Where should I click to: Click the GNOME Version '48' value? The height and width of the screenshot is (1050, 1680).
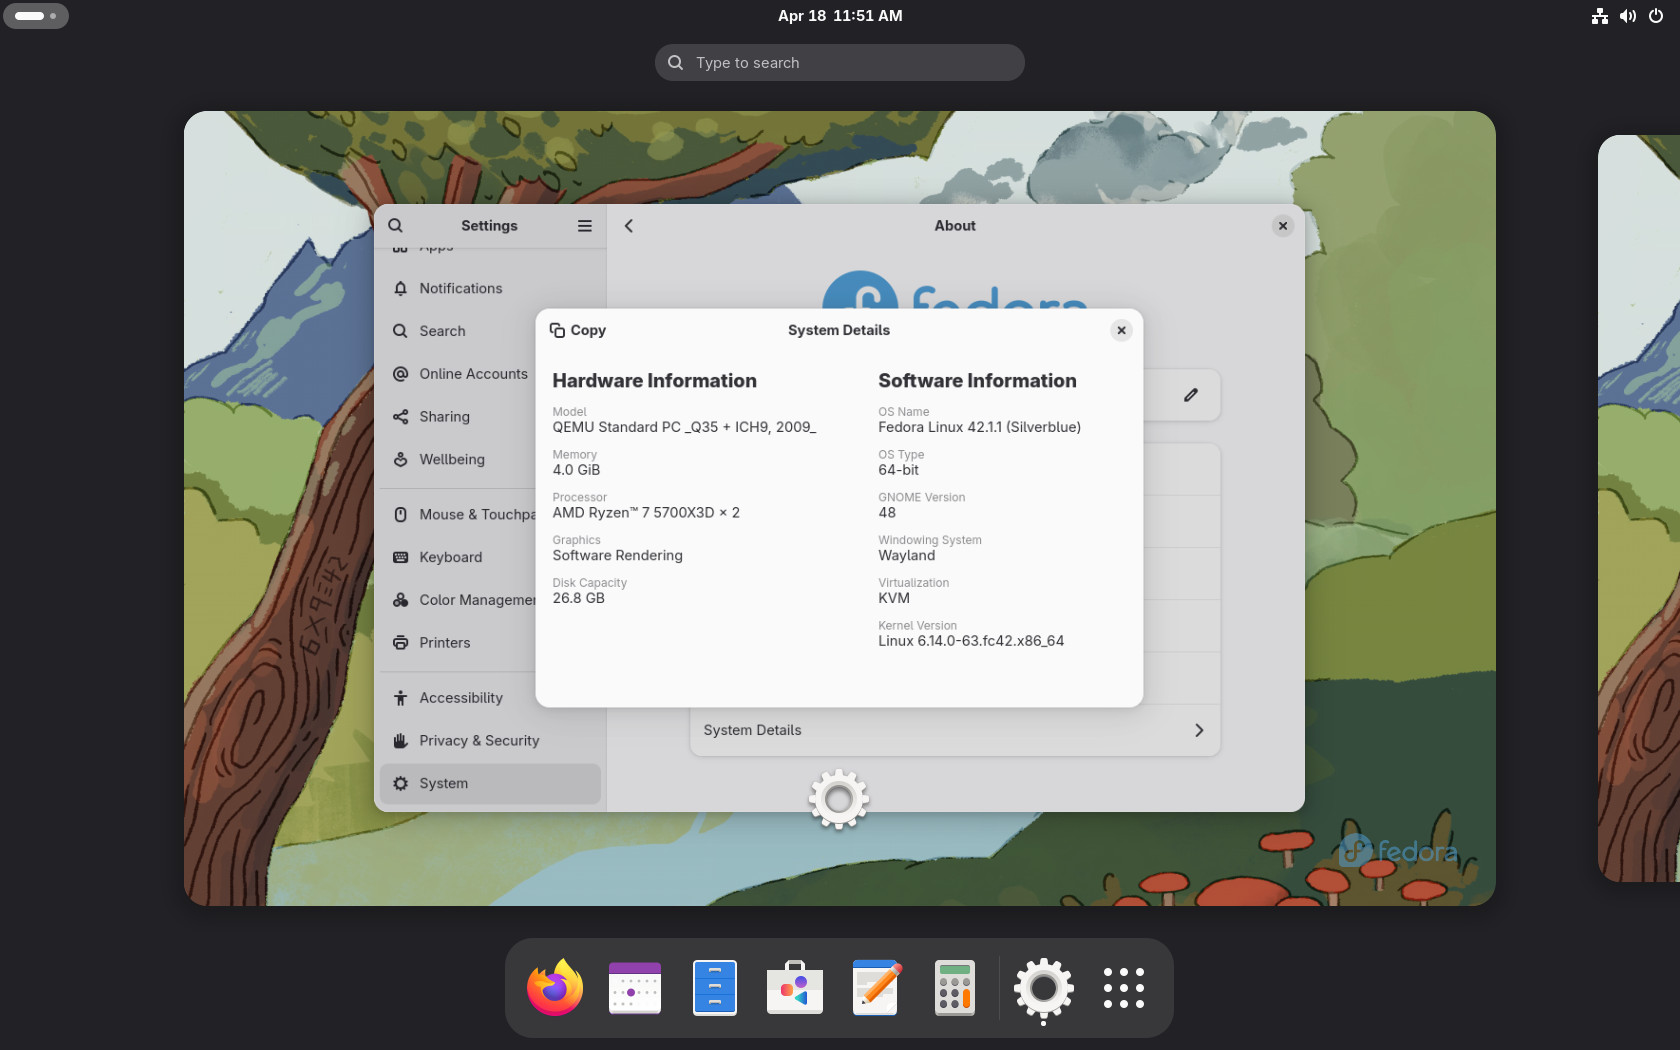[x=887, y=513]
